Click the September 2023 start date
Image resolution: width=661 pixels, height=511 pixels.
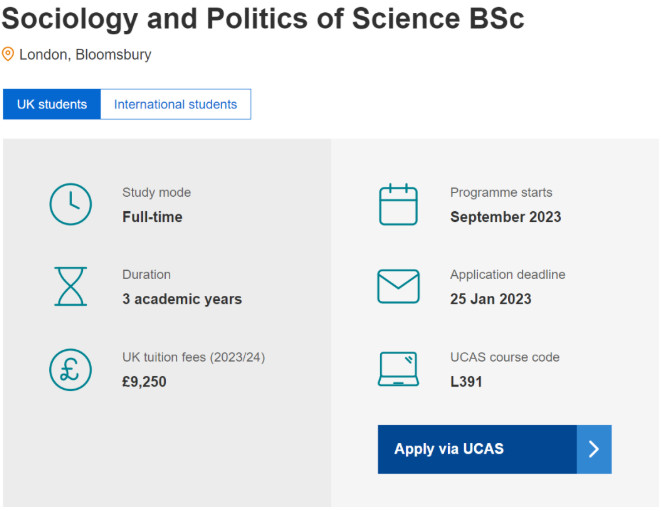(x=505, y=217)
